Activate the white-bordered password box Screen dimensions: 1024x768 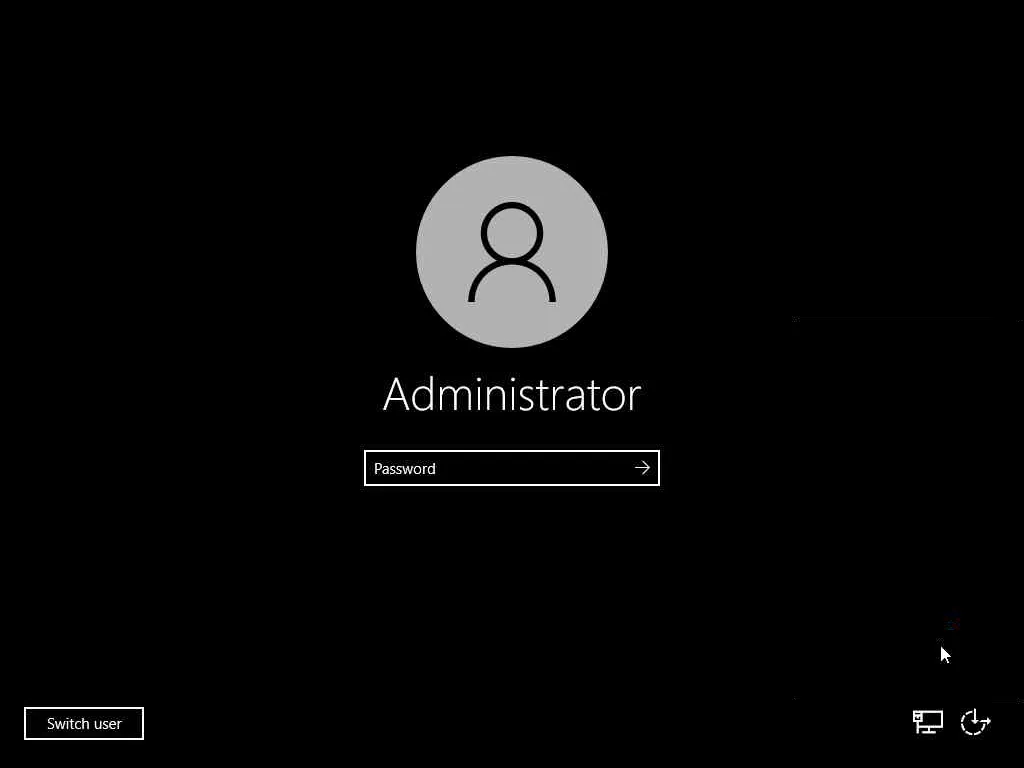511,468
